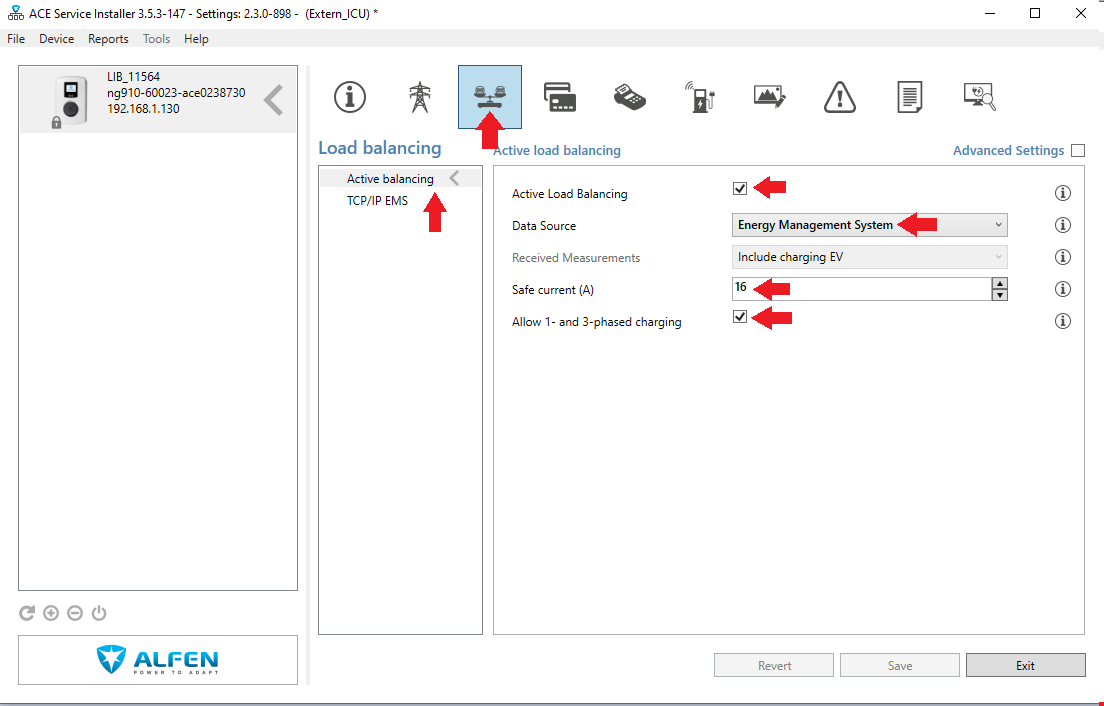Image resolution: width=1104 pixels, height=706 pixels.
Task: Open the monitor diagnostics magnifier tab
Action: click(979, 97)
